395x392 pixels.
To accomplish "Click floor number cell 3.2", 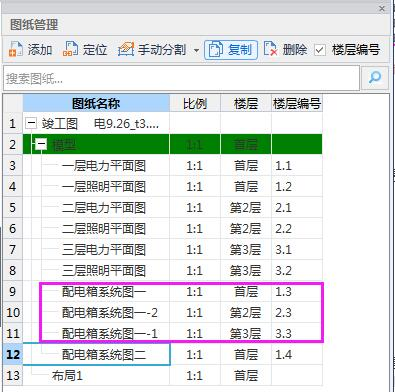I will click(297, 271).
